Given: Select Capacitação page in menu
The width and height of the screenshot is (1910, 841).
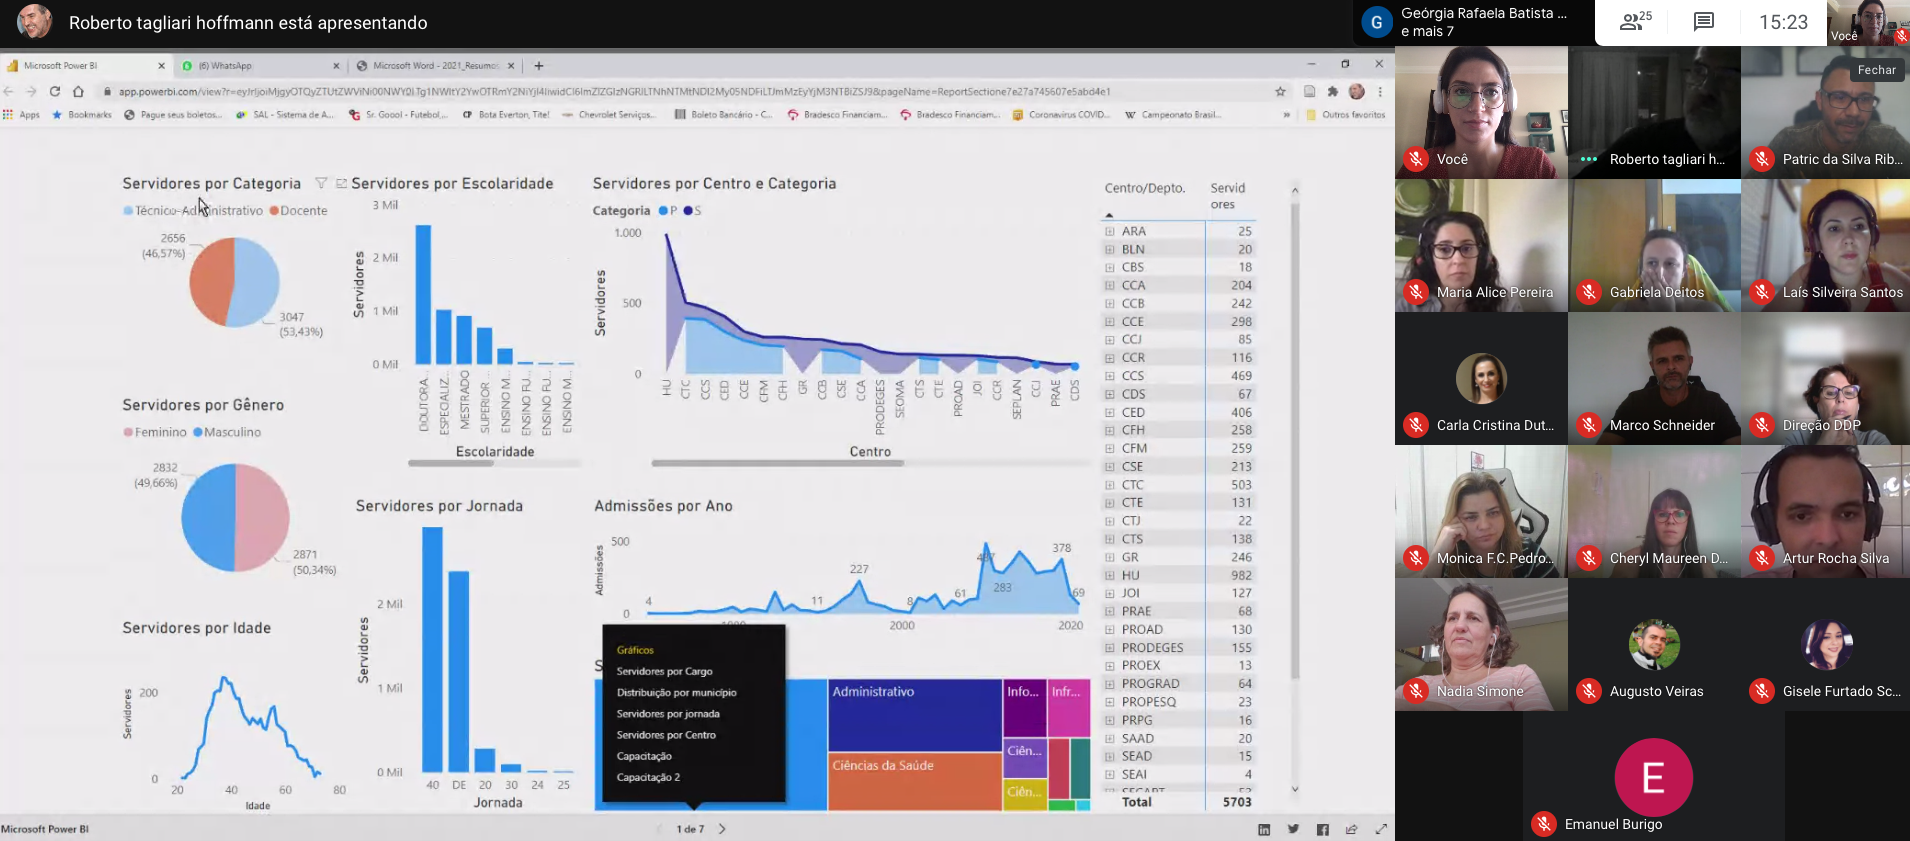Looking at the screenshot, I should 644,756.
